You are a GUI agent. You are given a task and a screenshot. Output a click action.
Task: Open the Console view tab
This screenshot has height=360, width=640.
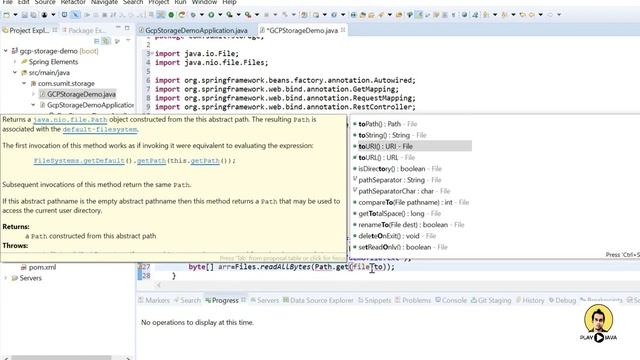pyautogui.click(x=451, y=300)
